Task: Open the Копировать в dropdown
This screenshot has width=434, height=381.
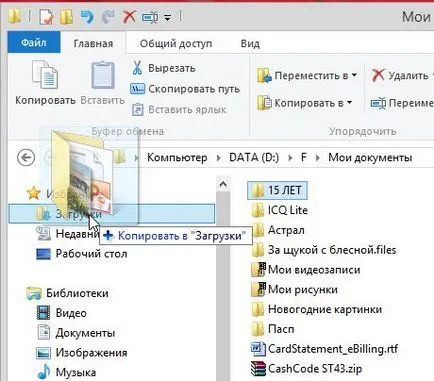Action: click(x=304, y=103)
